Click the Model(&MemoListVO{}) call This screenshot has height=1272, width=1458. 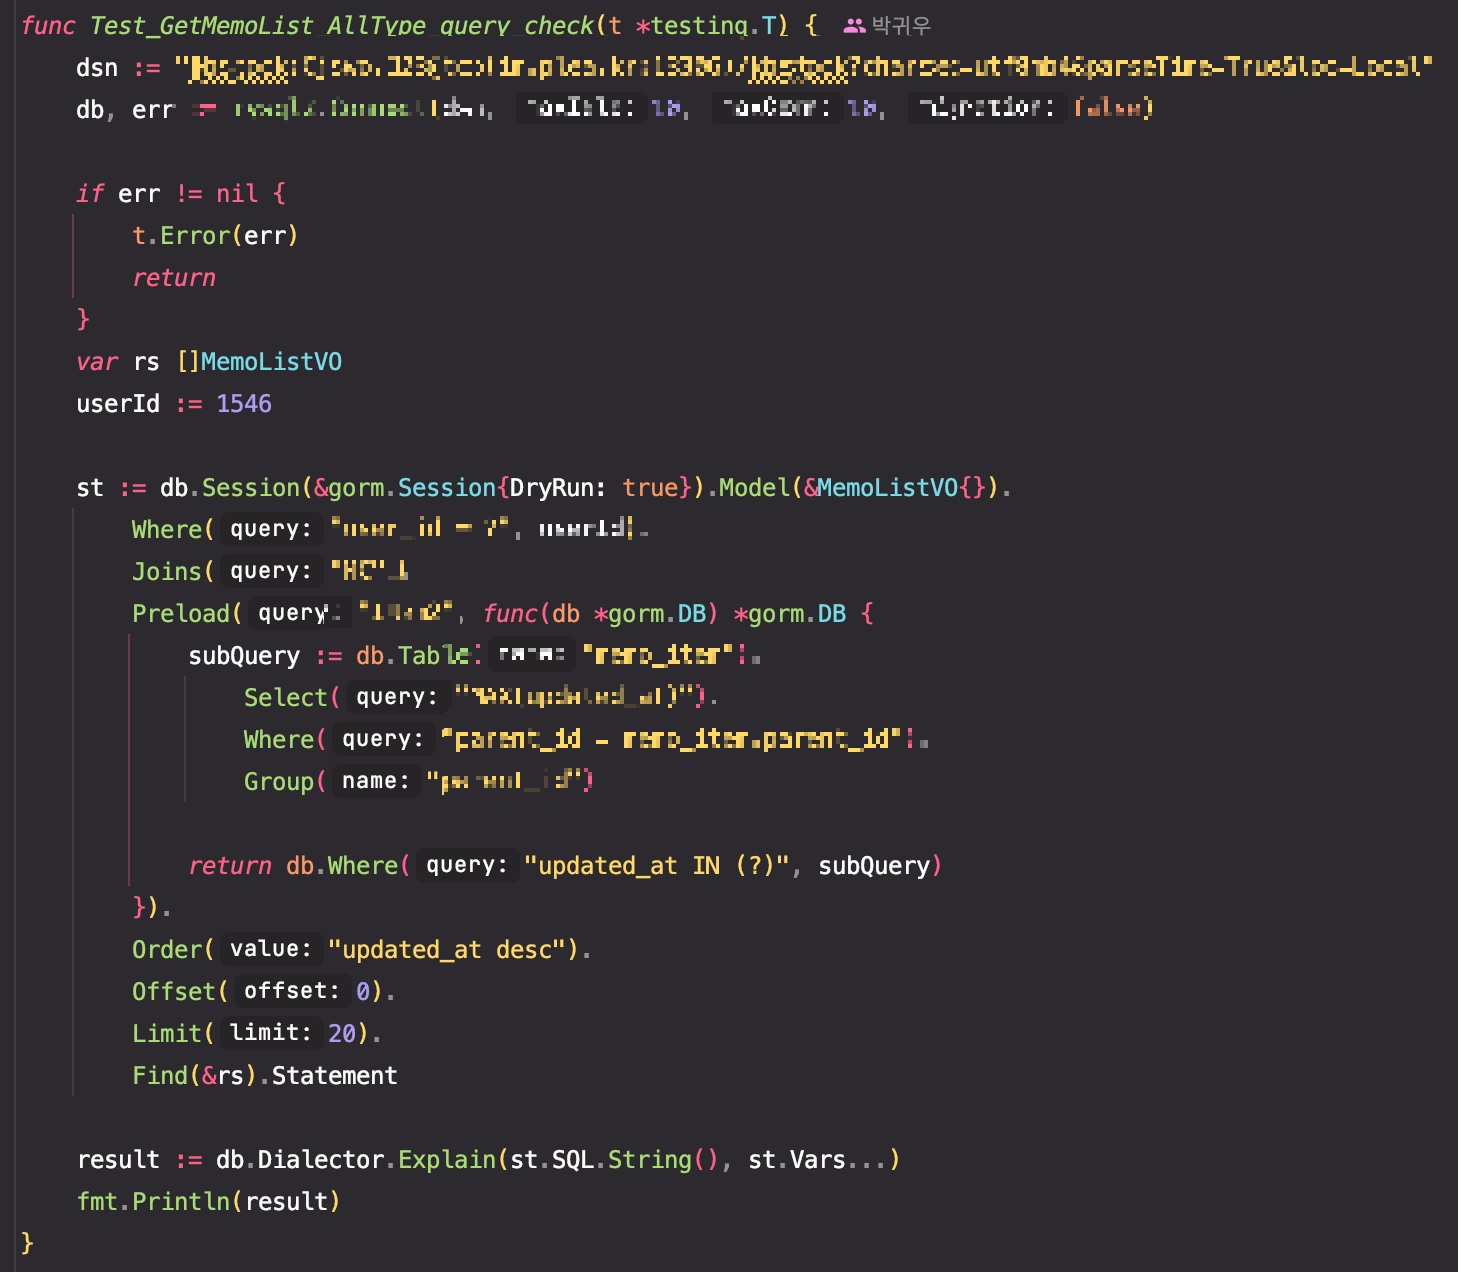(859, 488)
